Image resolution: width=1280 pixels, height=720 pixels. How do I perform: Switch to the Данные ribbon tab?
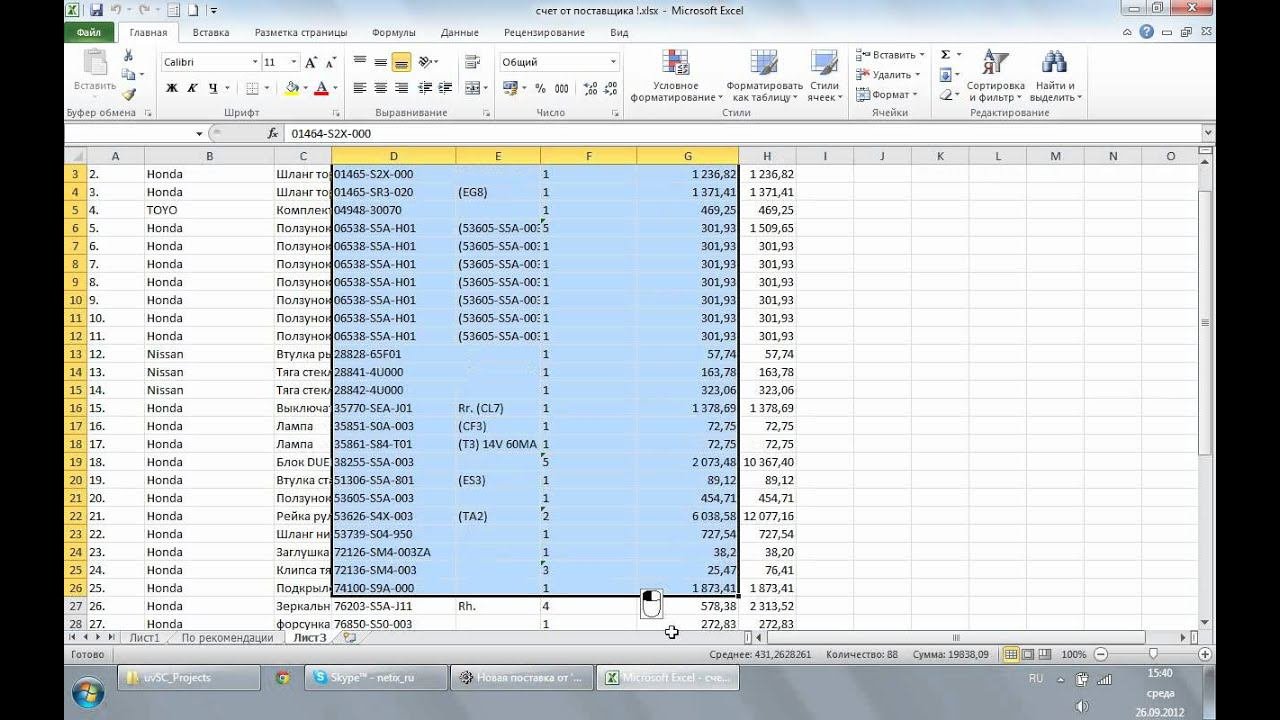[x=459, y=32]
